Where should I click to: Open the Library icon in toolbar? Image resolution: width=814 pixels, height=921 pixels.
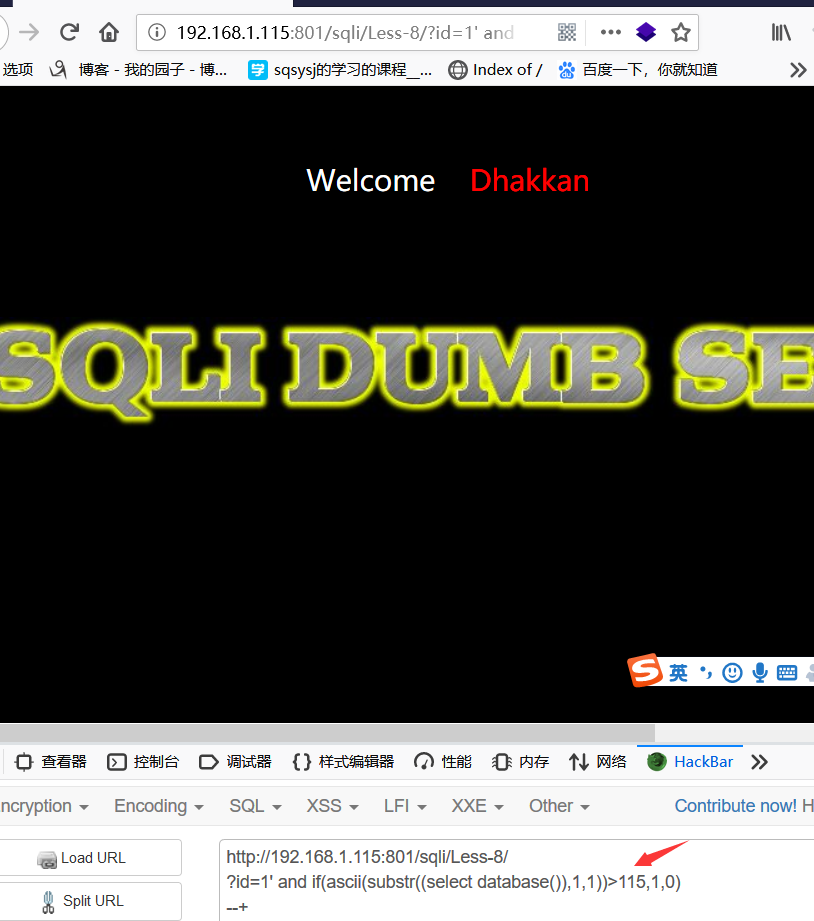(781, 32)
